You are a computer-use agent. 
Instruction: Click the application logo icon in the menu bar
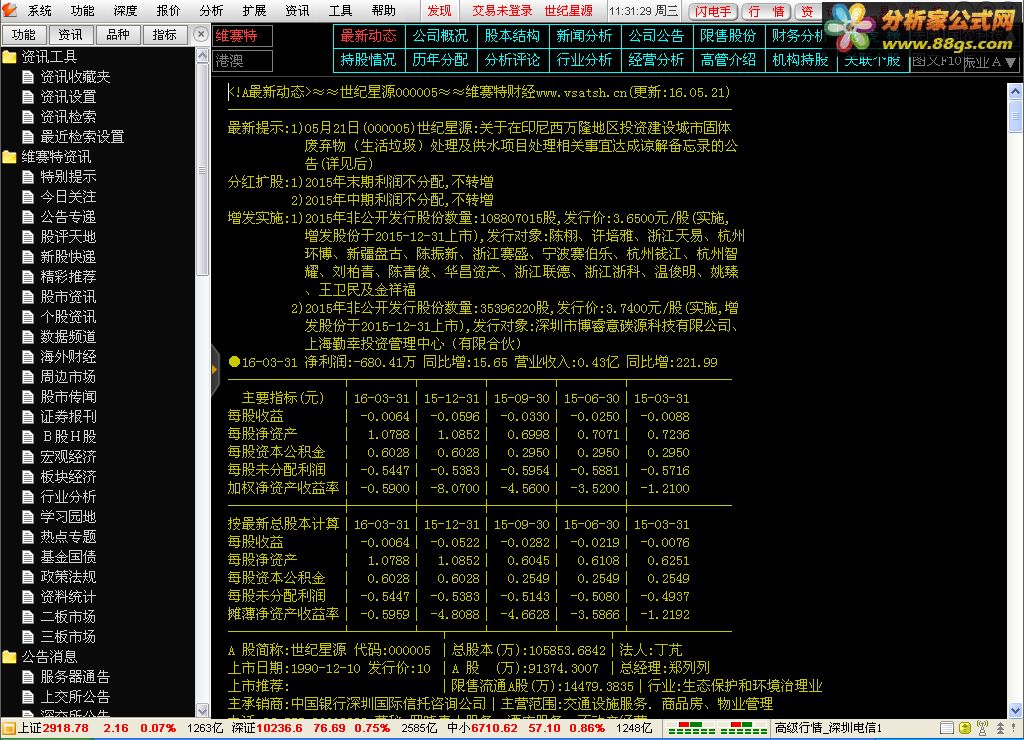click(x=9, y=10)
